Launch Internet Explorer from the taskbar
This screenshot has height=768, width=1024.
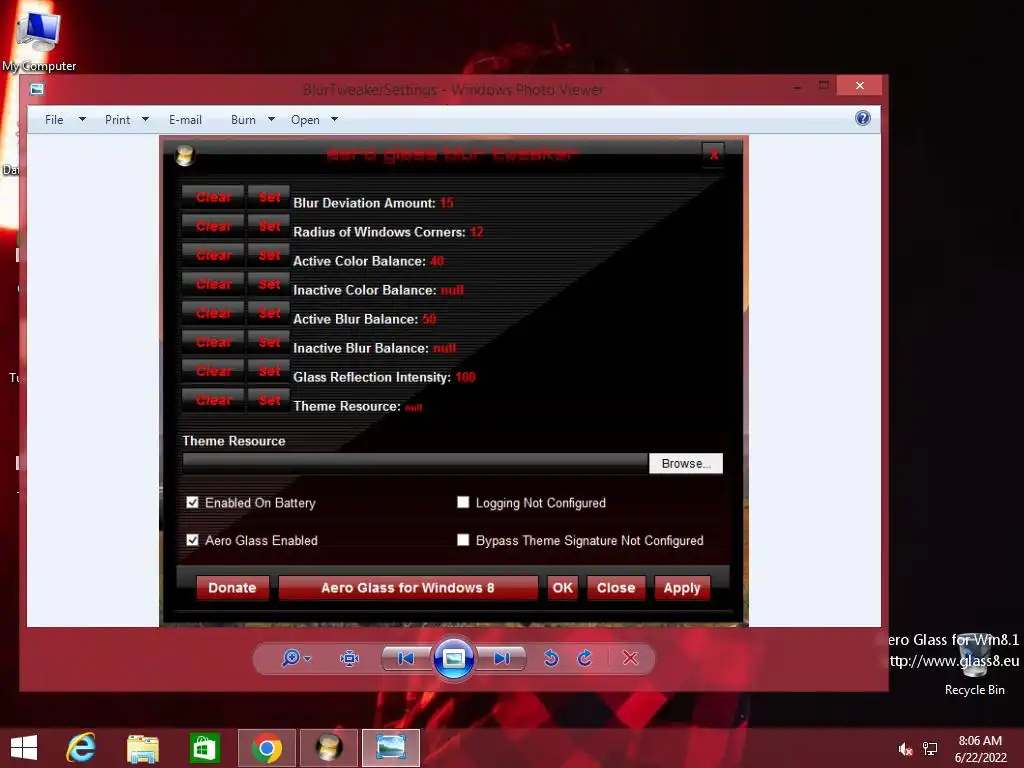[x=82, y=748]
